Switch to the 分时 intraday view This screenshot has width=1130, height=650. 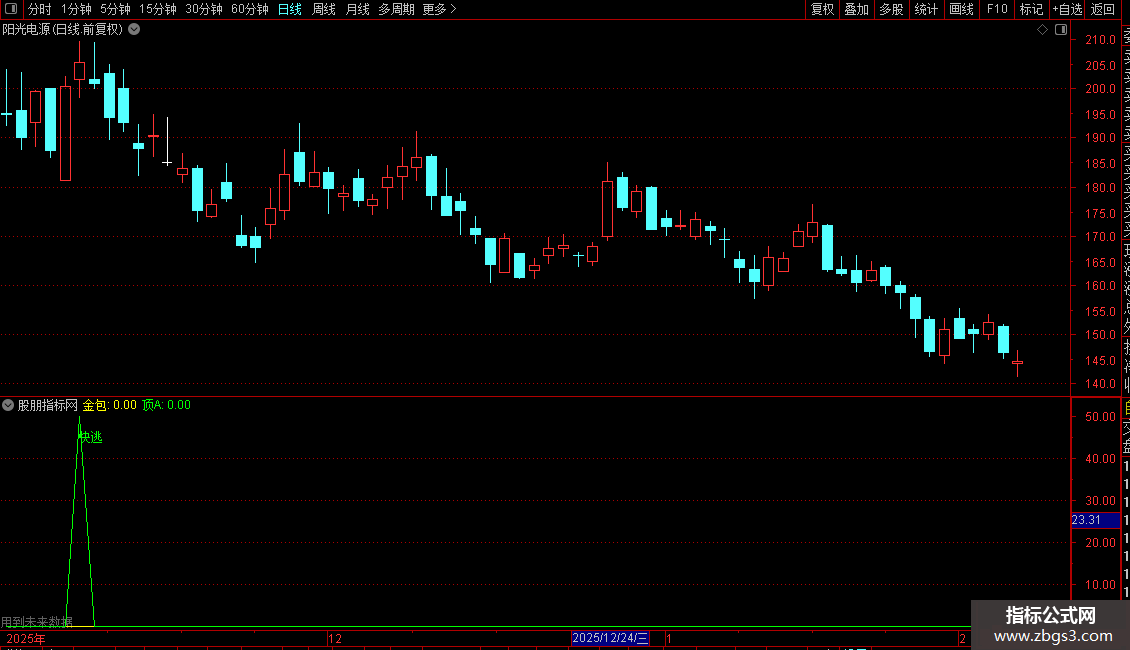click(40, 9)
